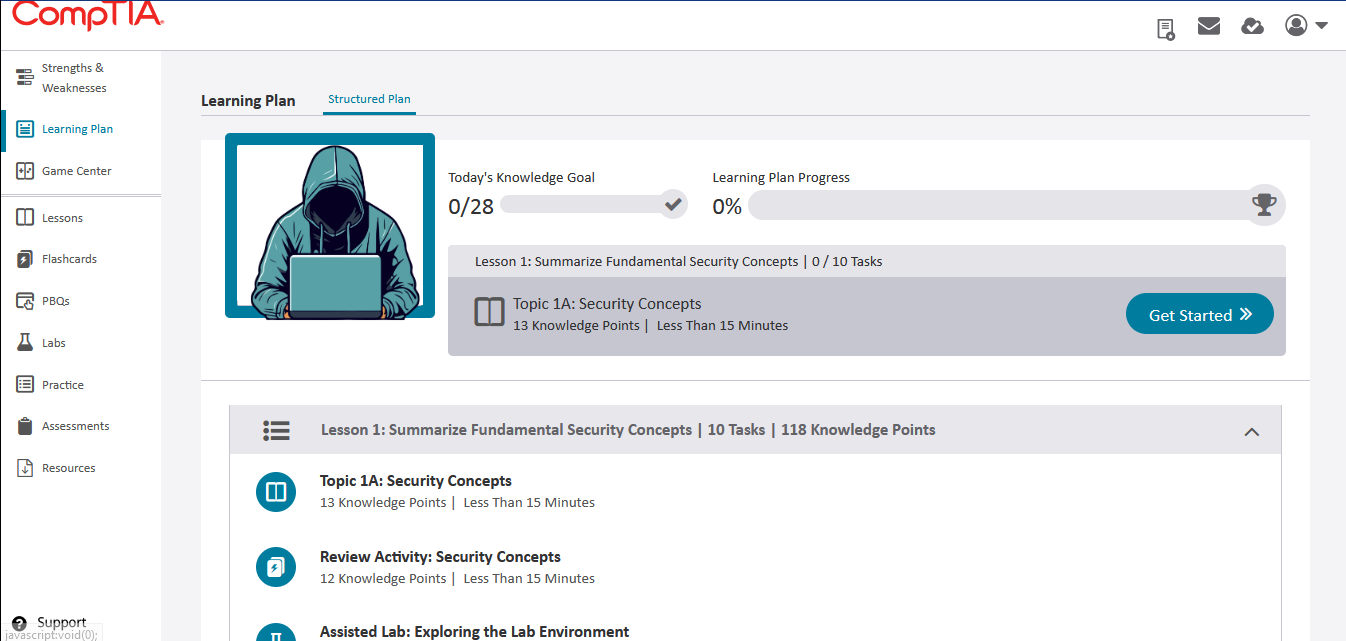Switch to the Structured Plan tab
Viewport: 1346px width, 641px height.
[x=369, y=99]
